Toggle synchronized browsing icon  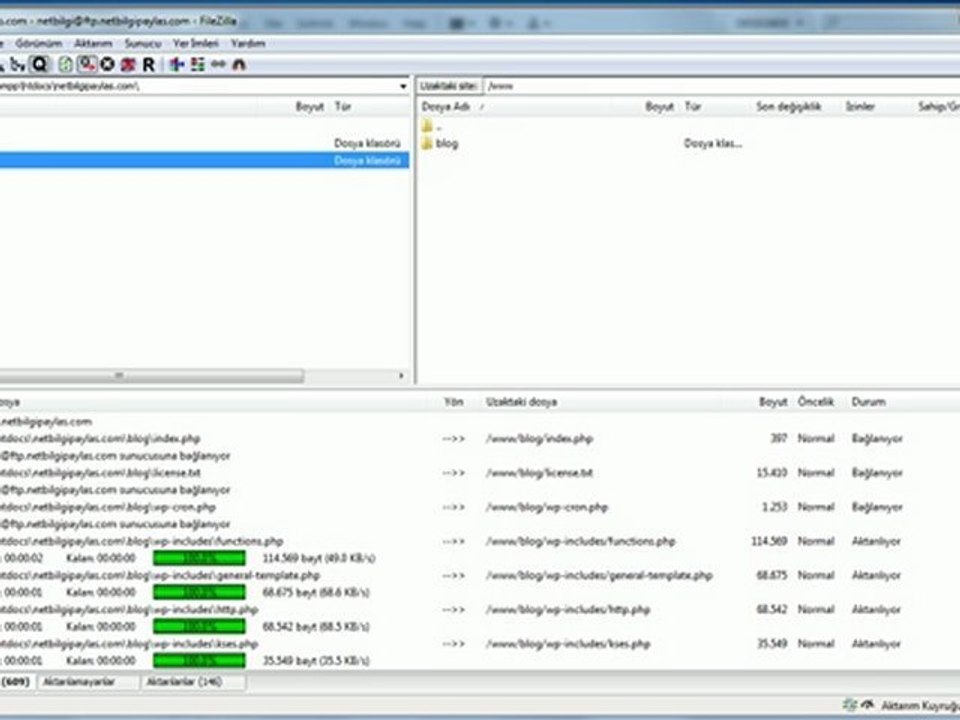point(218,64)
